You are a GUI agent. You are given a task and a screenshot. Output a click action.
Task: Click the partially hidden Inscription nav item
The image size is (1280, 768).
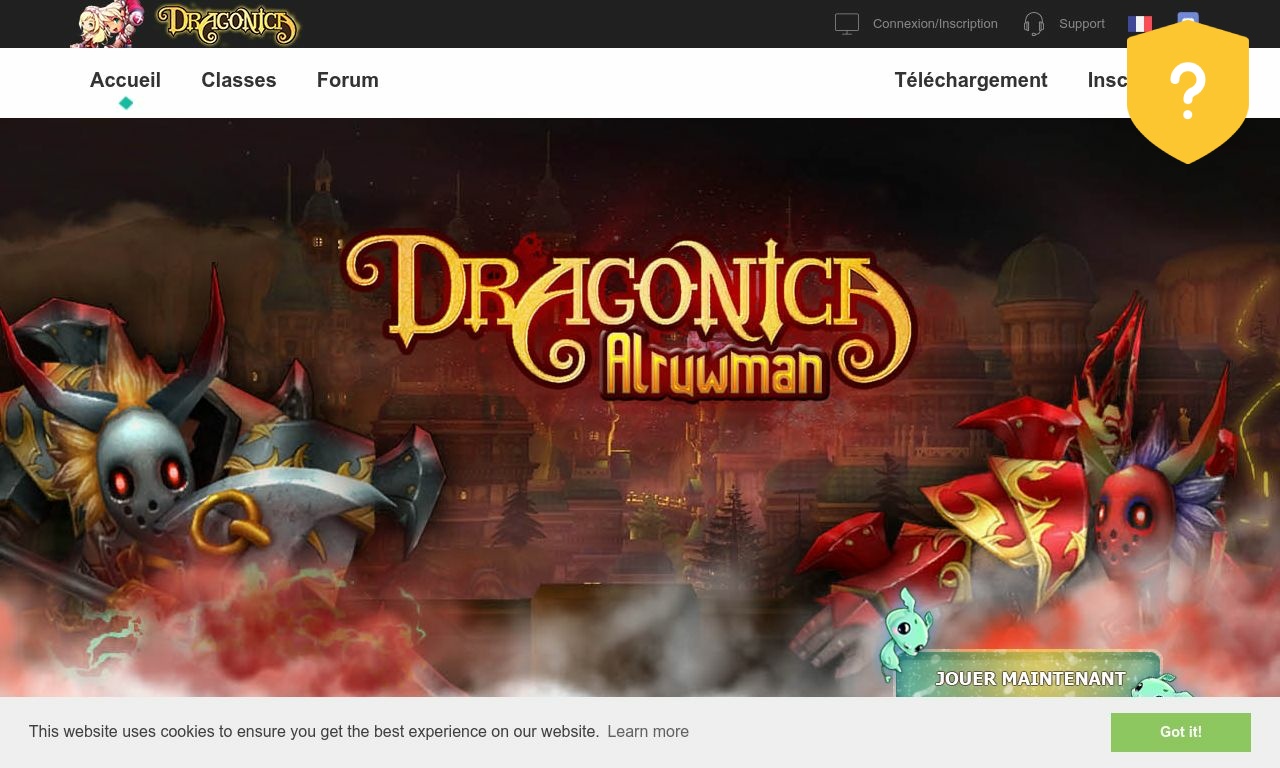coord(1108,80)
